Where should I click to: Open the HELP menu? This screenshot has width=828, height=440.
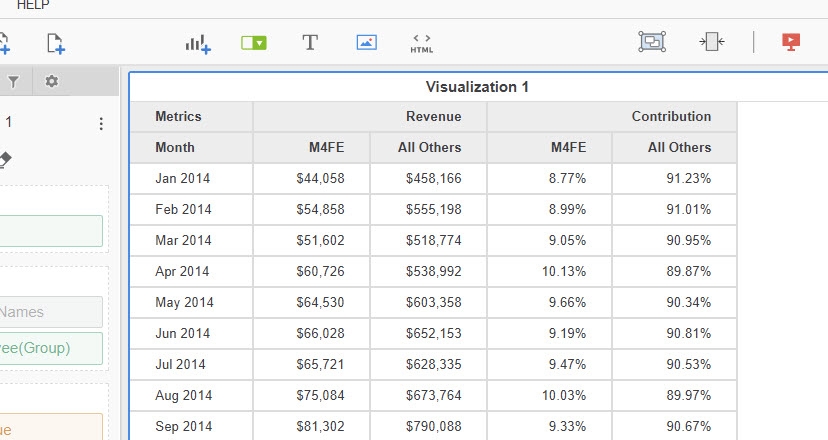click(x=33, y=6)
